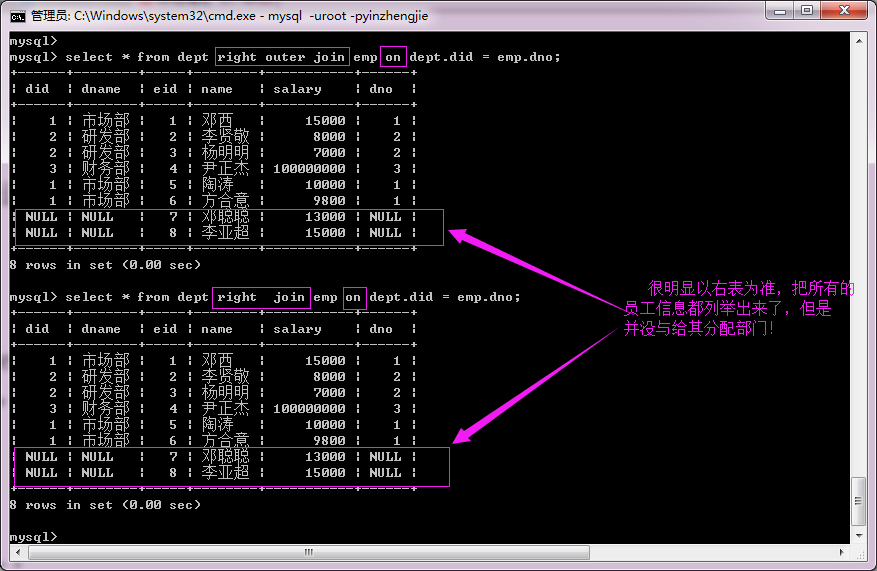Click 'dname' header in first result table
877x571 pixels.
[101, 89]
